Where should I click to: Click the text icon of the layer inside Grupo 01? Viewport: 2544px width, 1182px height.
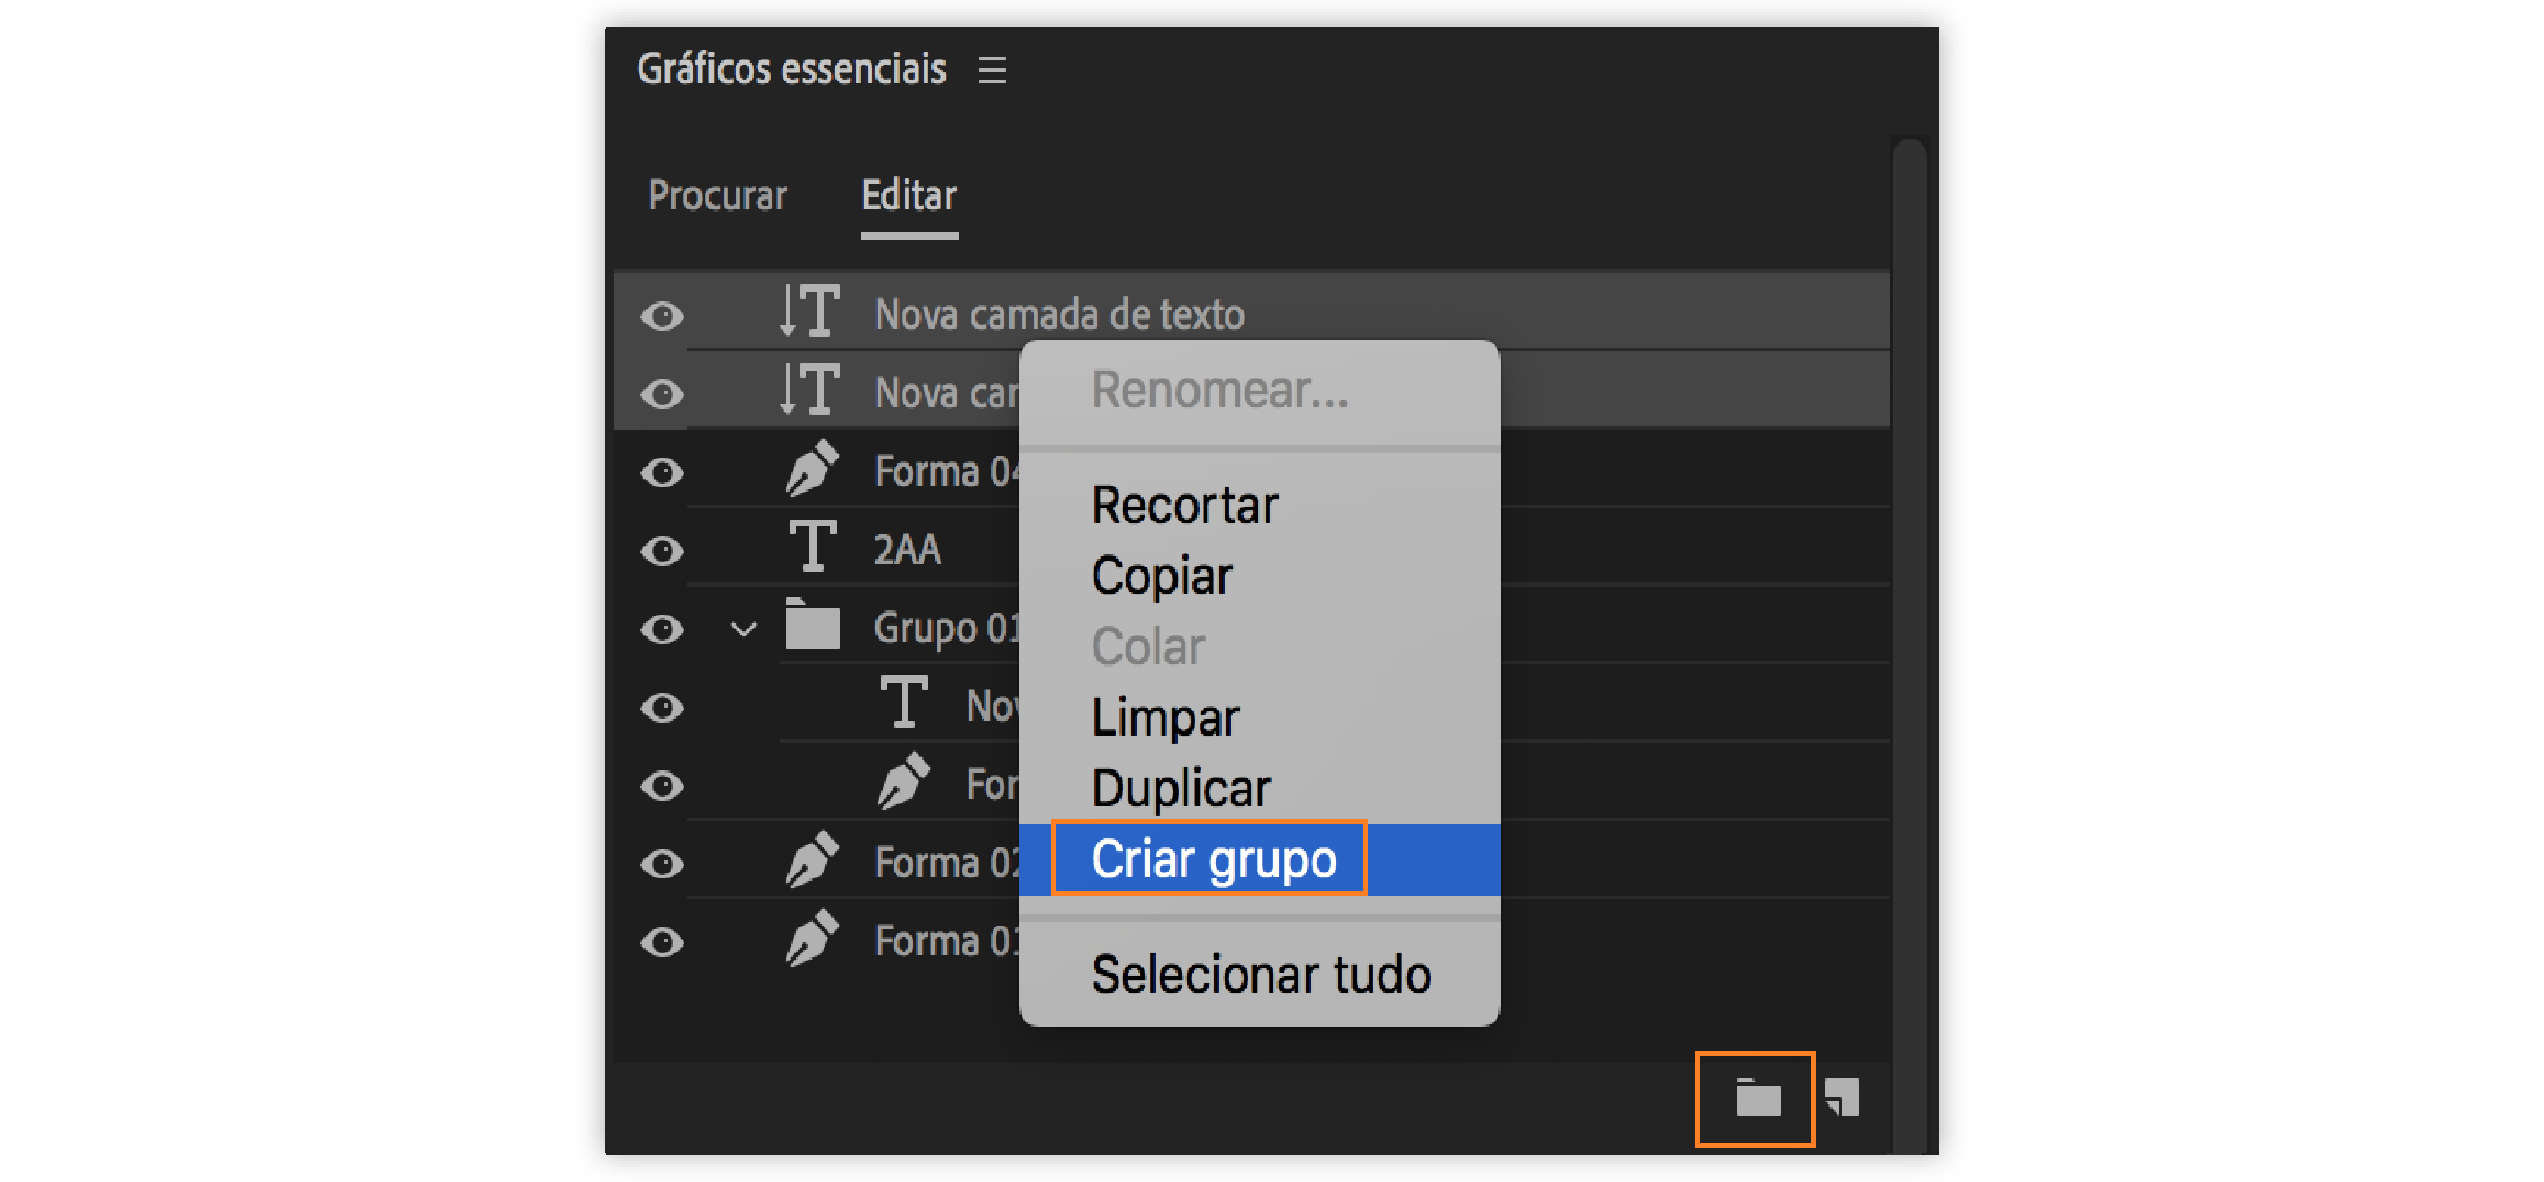point(905,705)
